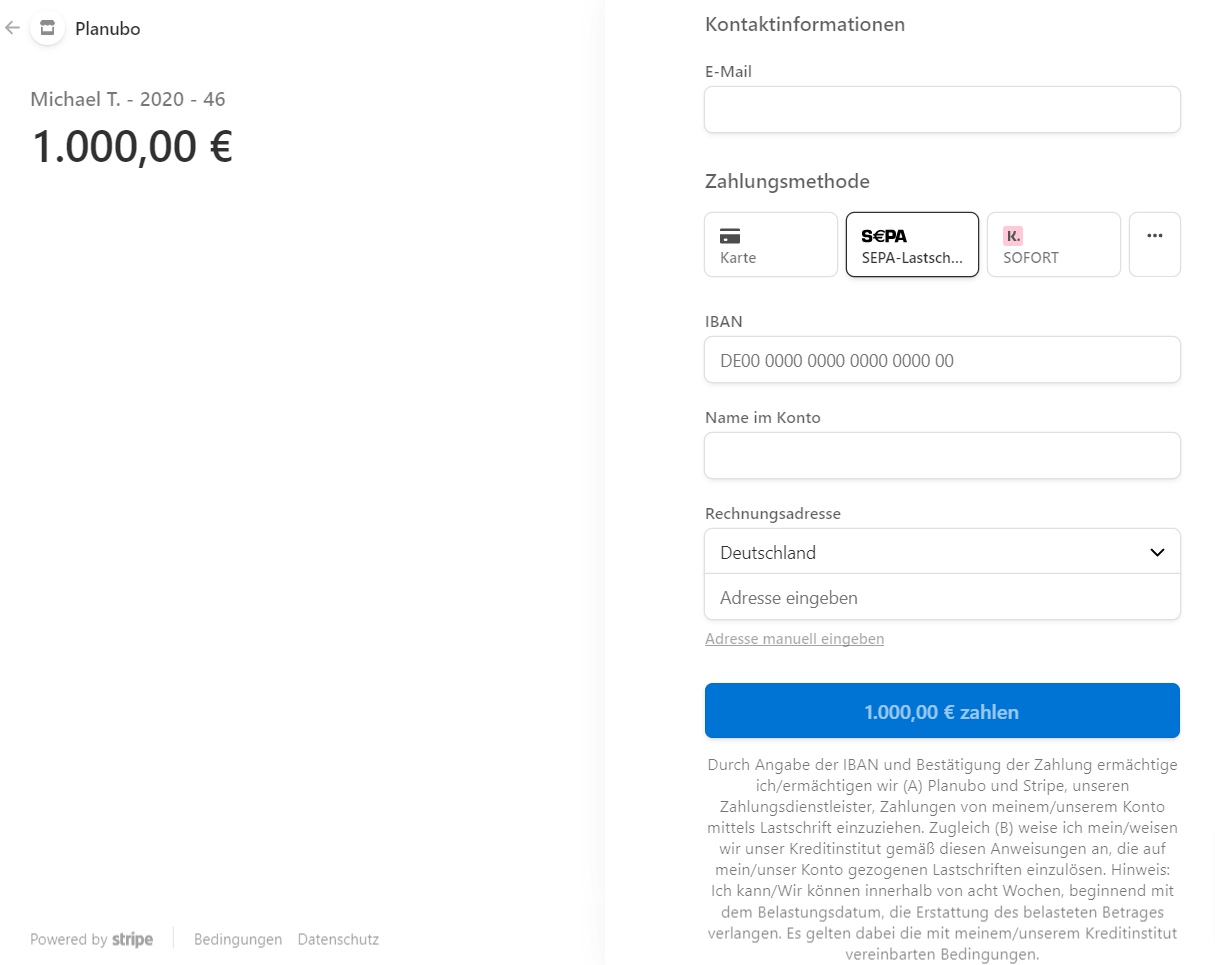Image resolution: width=1215 pixels, height=965 pixels.
Task: Click the Adresse eingeben field
Action: (941, 597)
